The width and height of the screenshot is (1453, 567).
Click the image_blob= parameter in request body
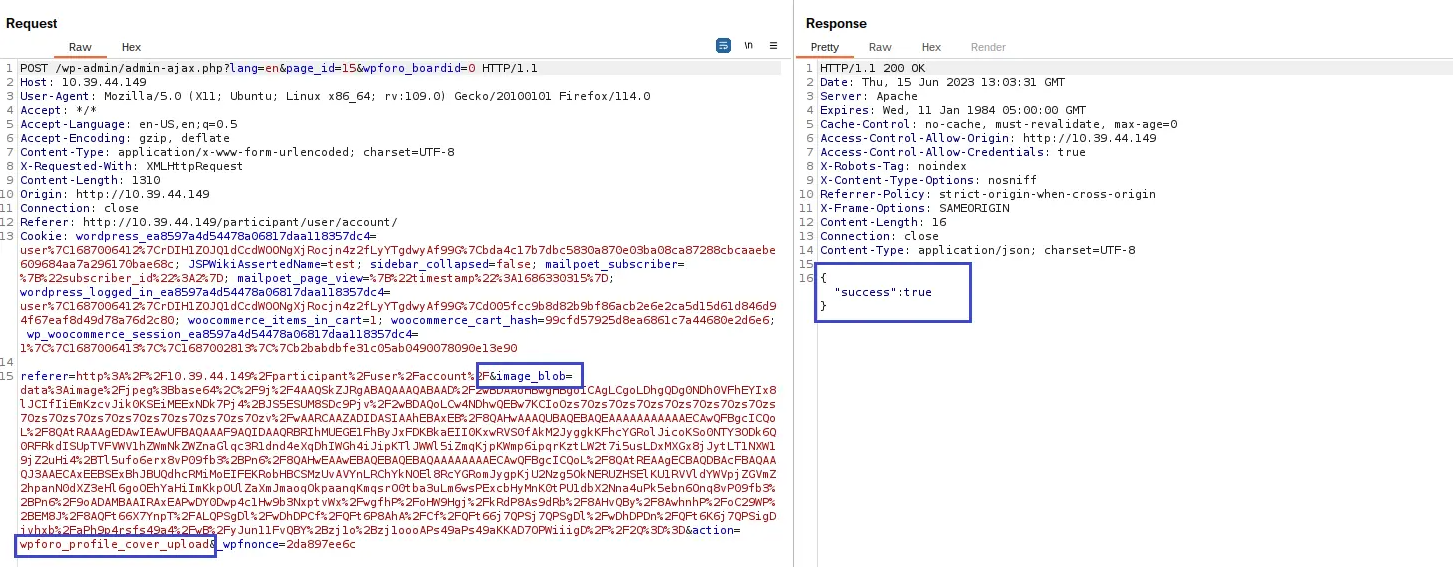(x=535, y=376)
